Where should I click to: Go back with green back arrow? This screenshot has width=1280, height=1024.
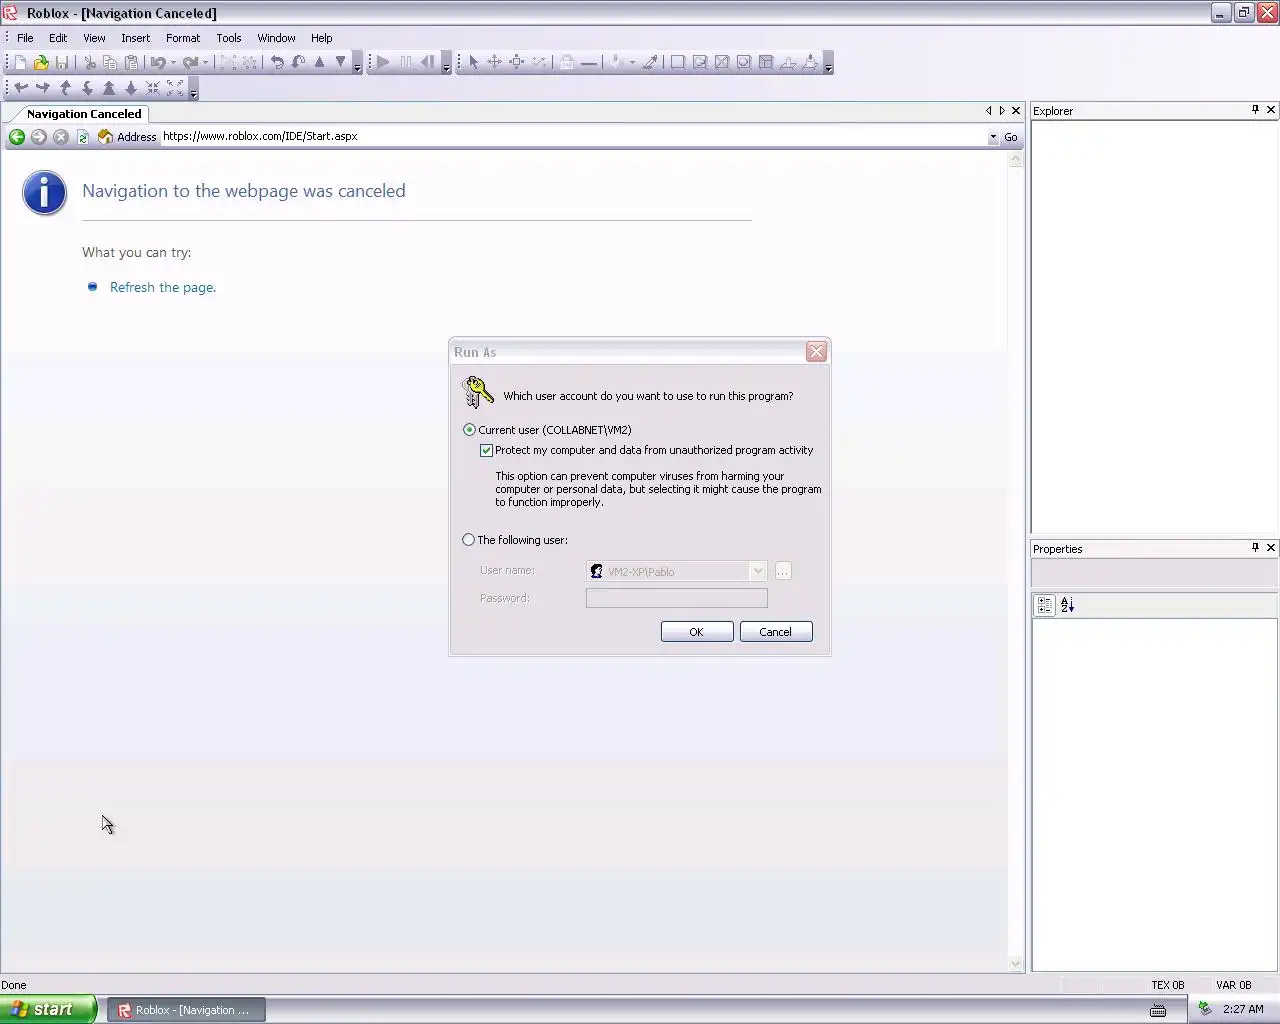click(x=17, y=137)
